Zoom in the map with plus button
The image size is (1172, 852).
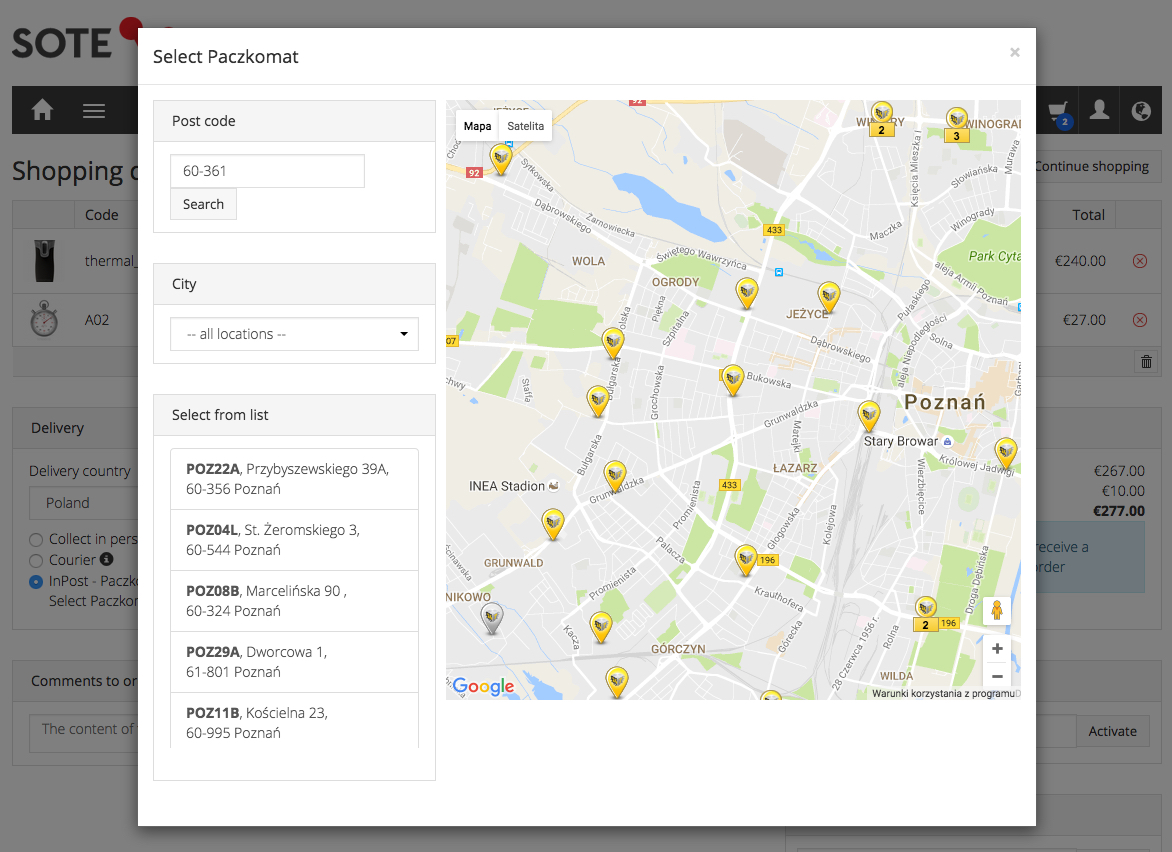(x=996, y=649)
